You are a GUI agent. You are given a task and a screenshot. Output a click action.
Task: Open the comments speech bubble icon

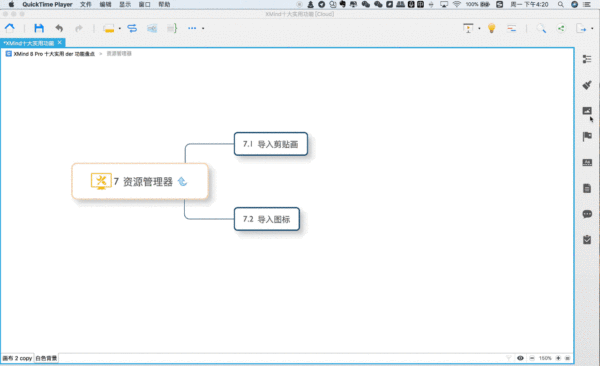tap(587, 214)
